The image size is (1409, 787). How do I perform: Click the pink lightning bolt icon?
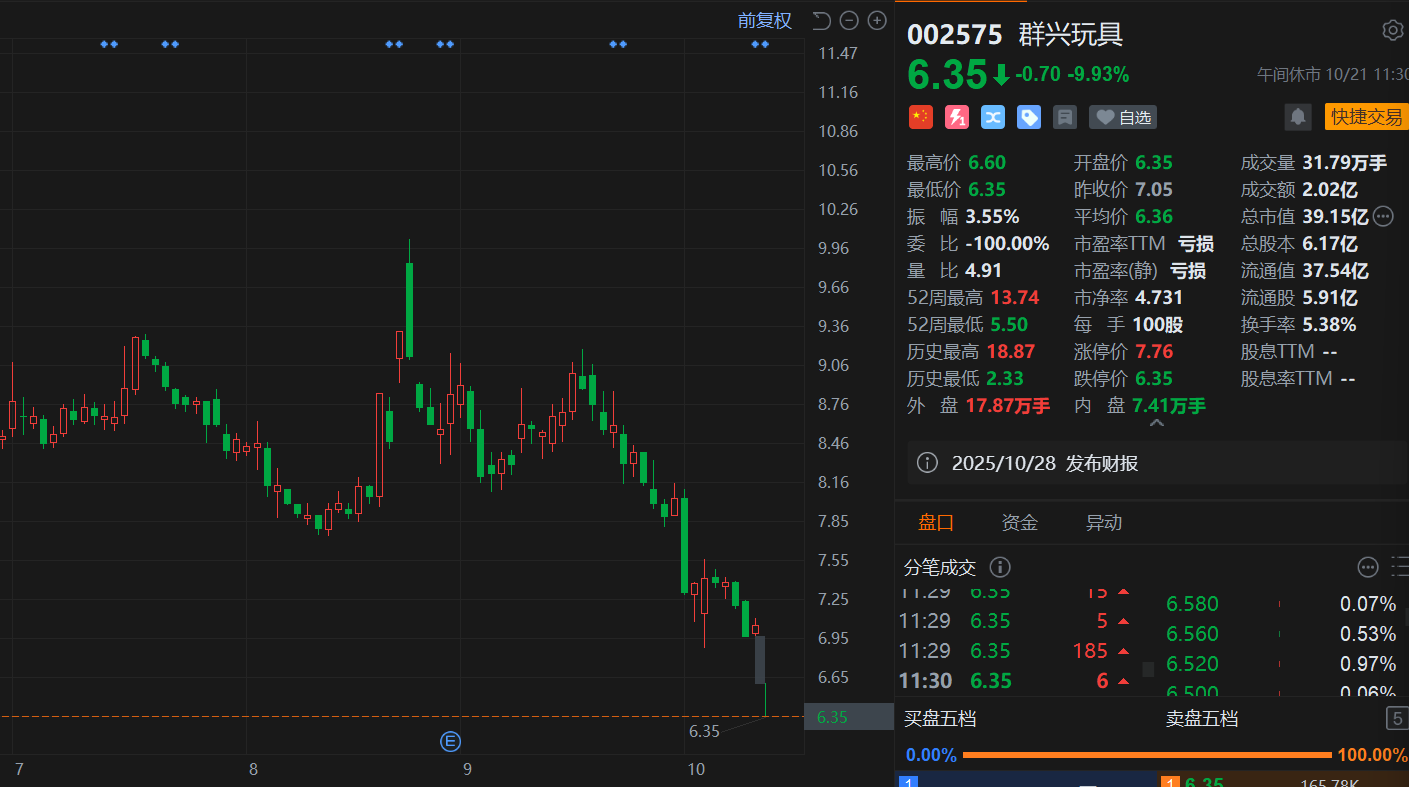tap(957, 117)
